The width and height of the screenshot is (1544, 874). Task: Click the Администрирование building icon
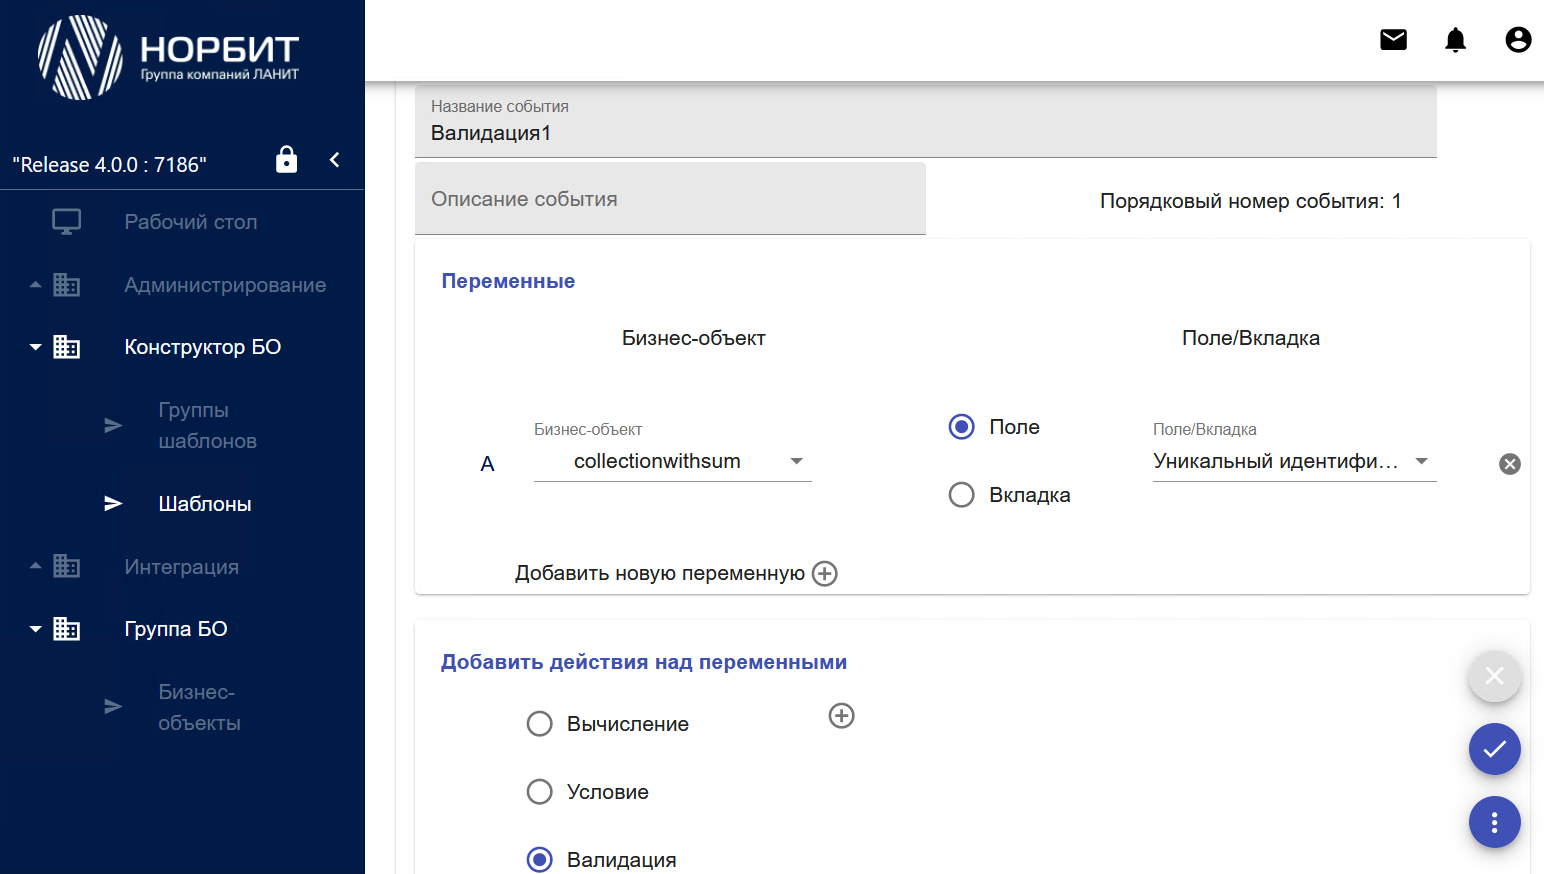pos(67,285)
